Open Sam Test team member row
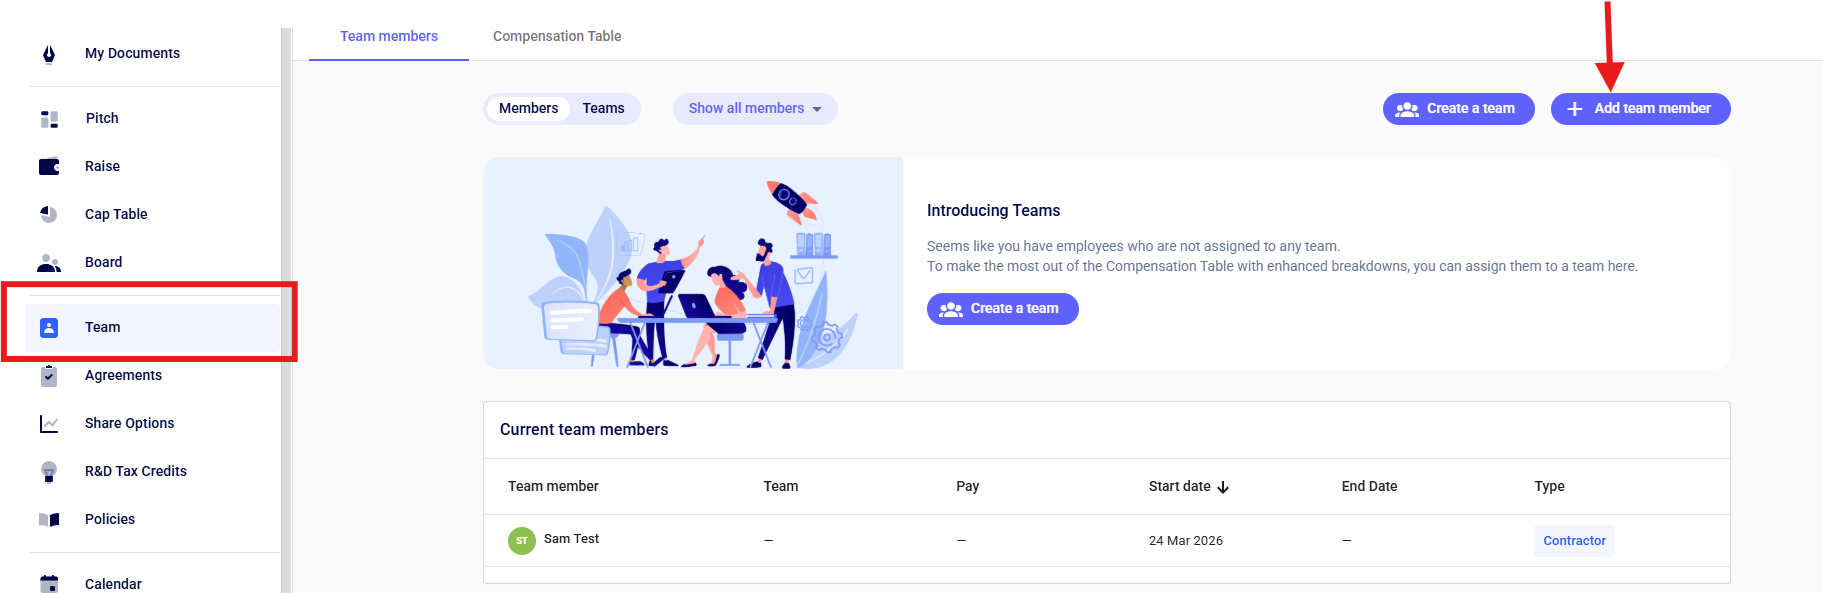Viewport: 1822px width, 593px height. pyautogui.click(x=1106, y=541)
